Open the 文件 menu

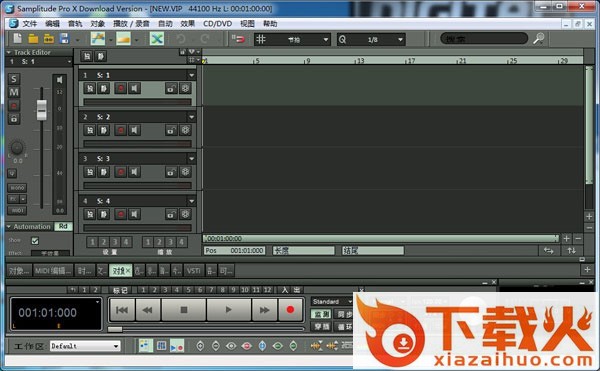[x=29, y=24]
